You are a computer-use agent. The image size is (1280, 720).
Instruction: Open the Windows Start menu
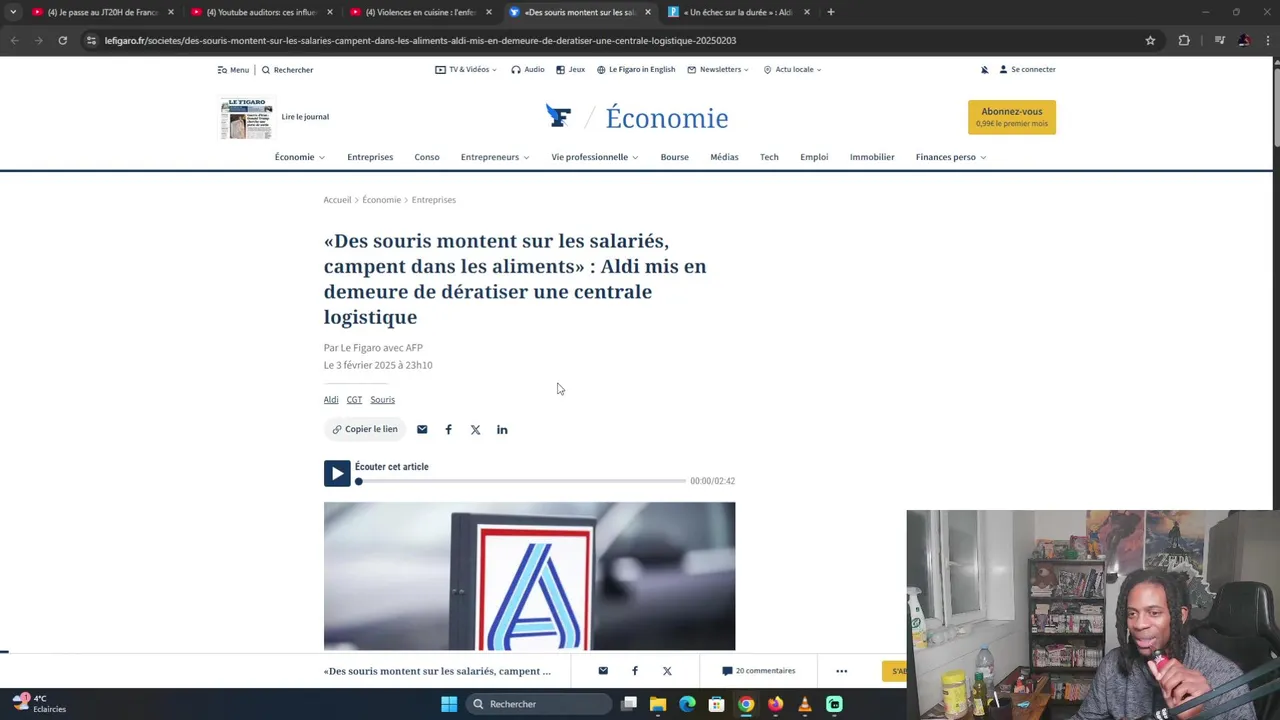pyautogui.click(x=449, y=704)
